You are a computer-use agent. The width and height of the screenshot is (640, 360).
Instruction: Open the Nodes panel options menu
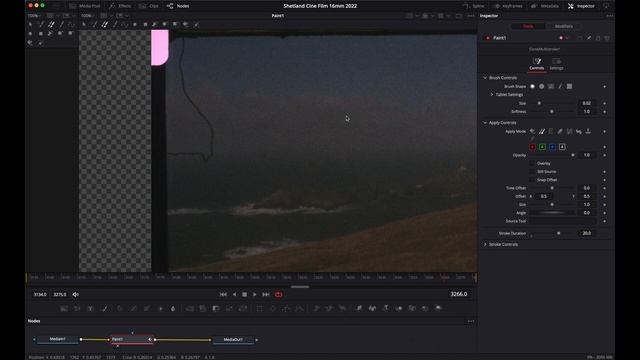tap(471, 321)
